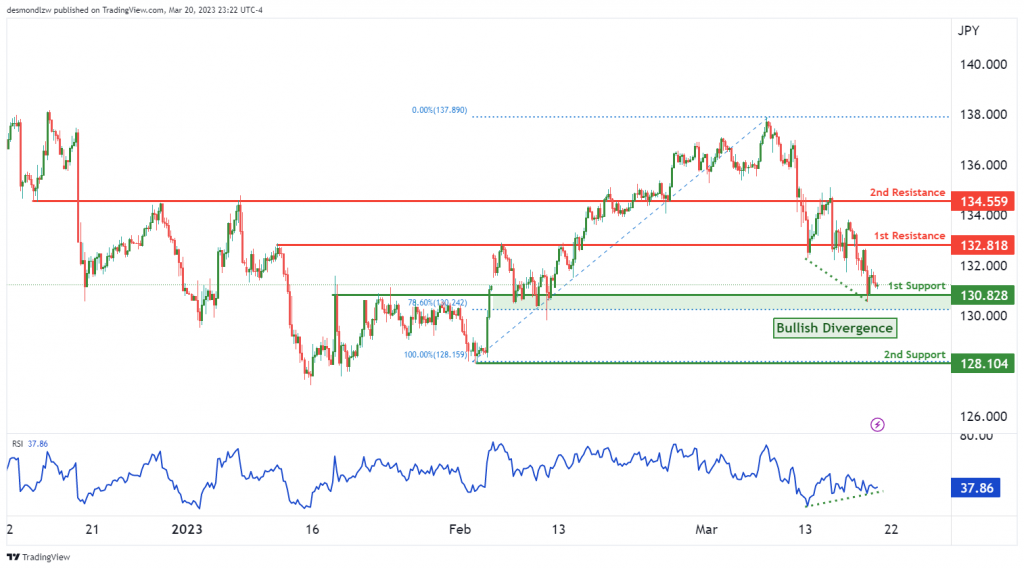Click the green 130.828 support price tag
The height and width of the screenshot is (569, 1024).
[984, 295]
